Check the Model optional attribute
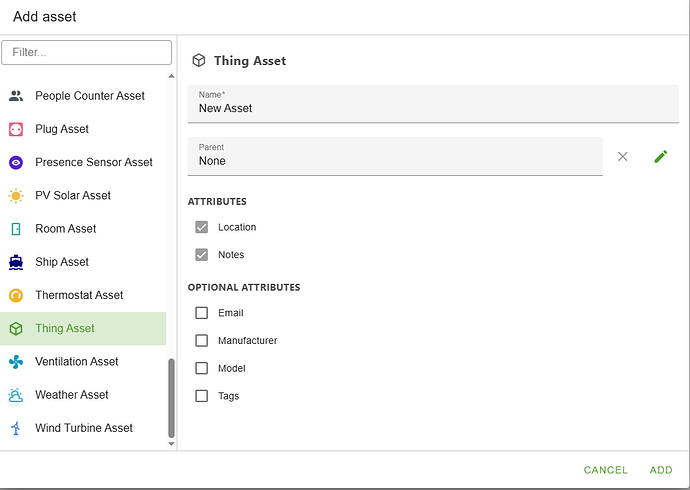 (x=202, y=368)
